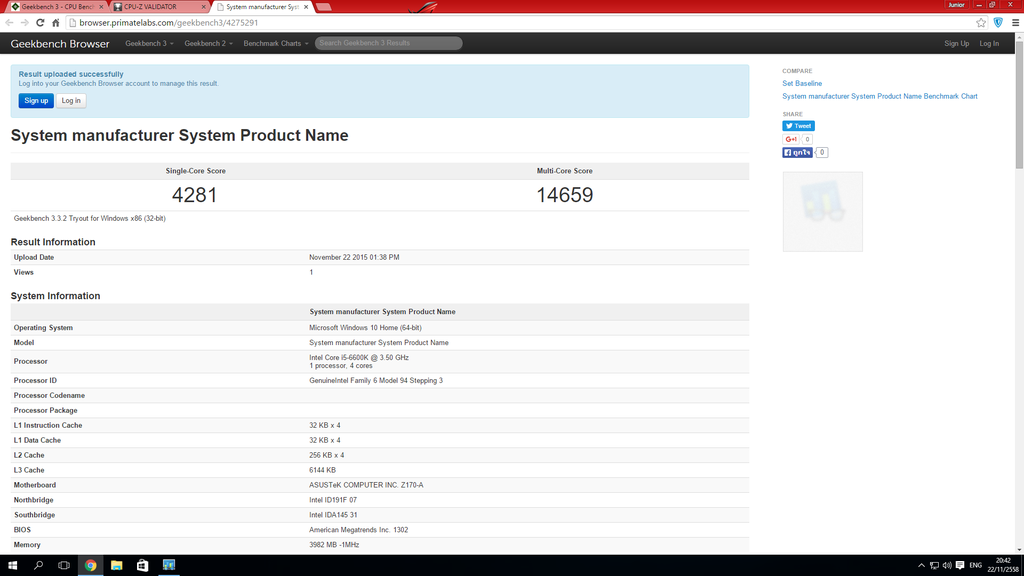The height and width of the screenshot is (576, 1024).
Task: Open the Action Center notifications icon
Action: pyautogui.click(x=960, y=566)
